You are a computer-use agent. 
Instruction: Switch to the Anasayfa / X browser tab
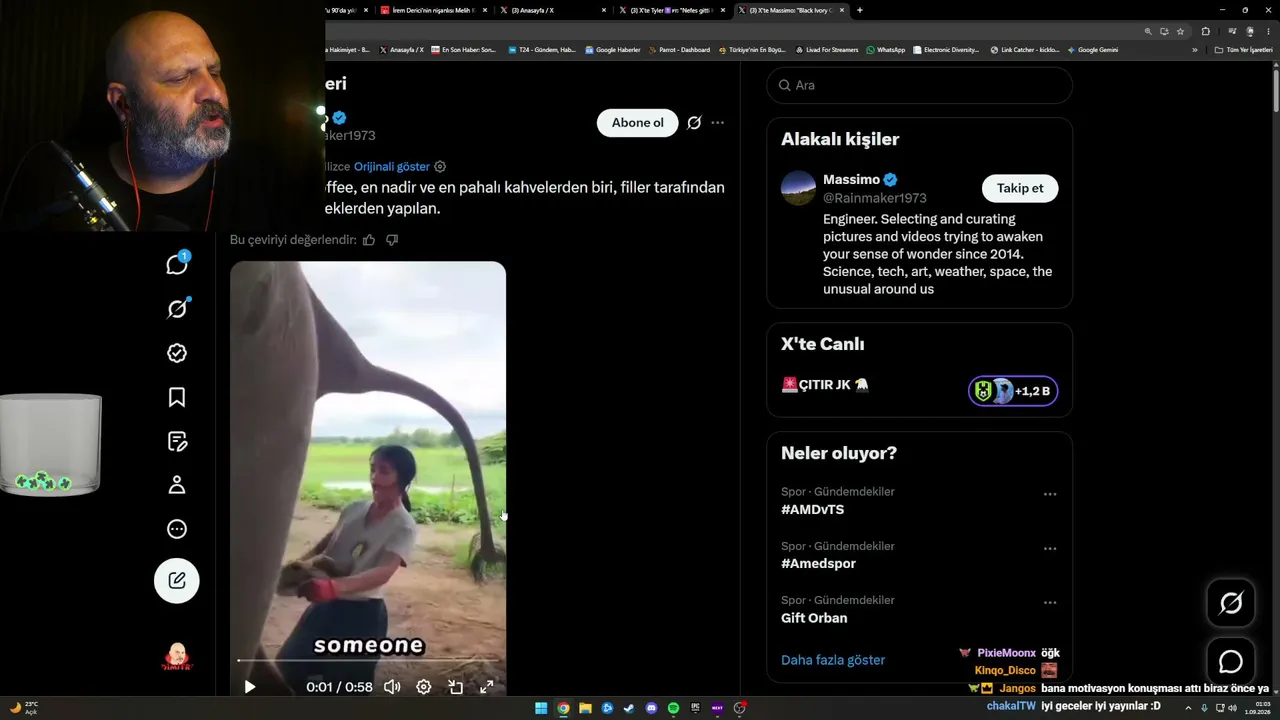(x=551, y=10)
